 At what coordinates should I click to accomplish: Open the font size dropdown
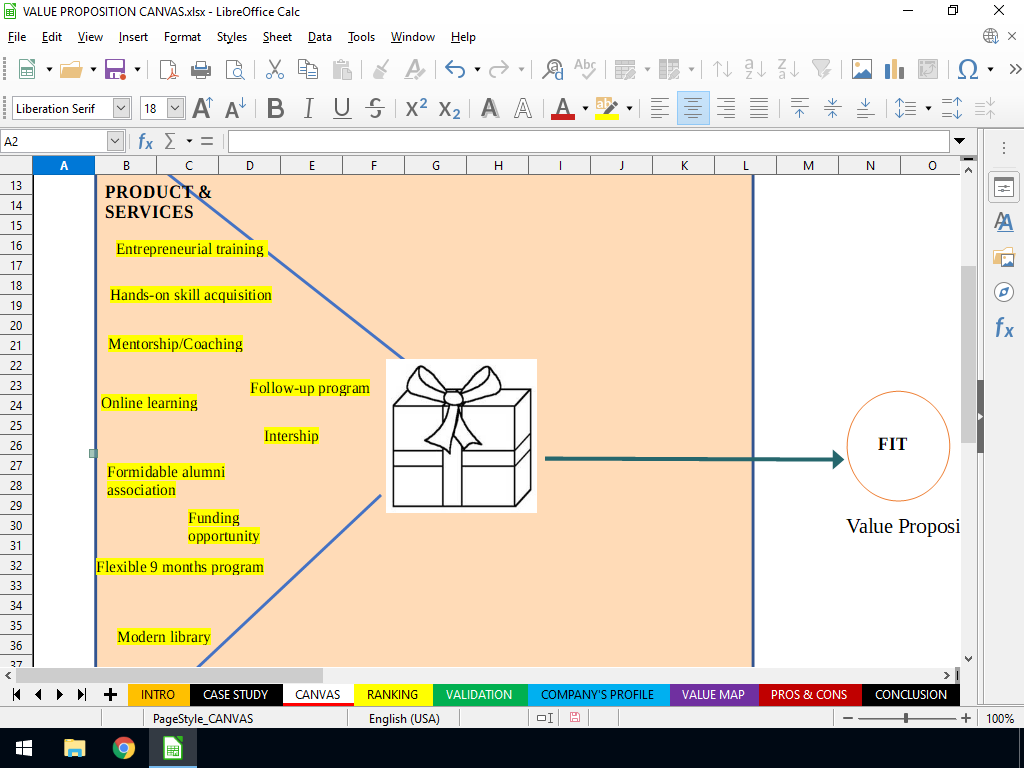click(176, 108)
